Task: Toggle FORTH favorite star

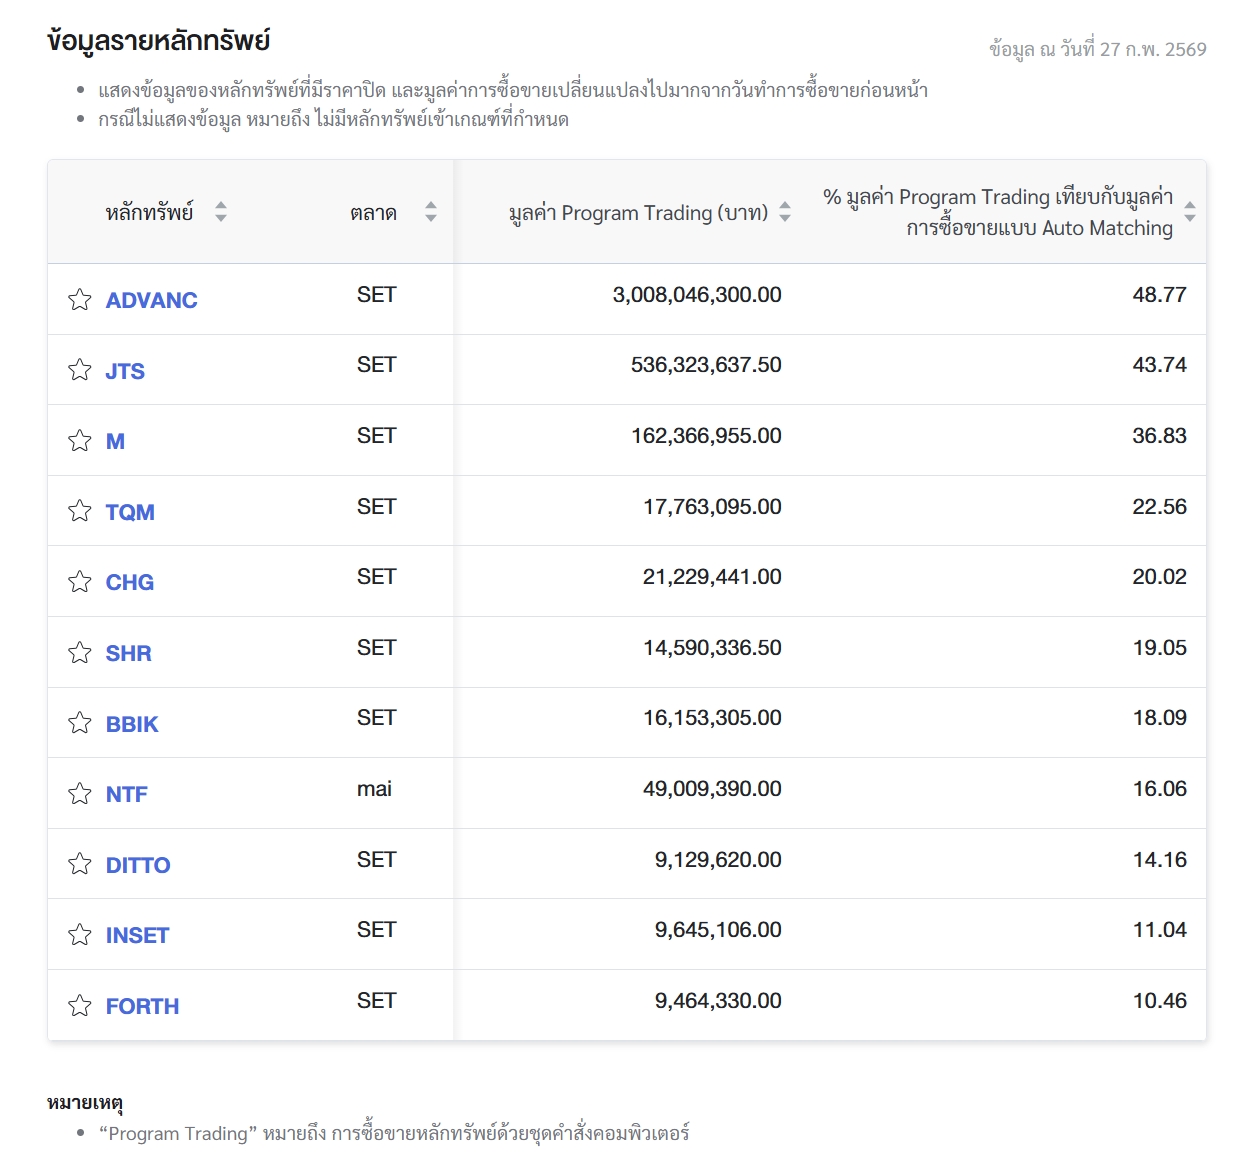Action: click(80, 1006)
